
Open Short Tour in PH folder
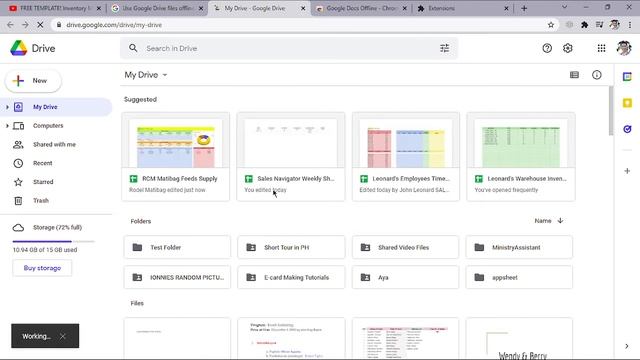[291, 247]
